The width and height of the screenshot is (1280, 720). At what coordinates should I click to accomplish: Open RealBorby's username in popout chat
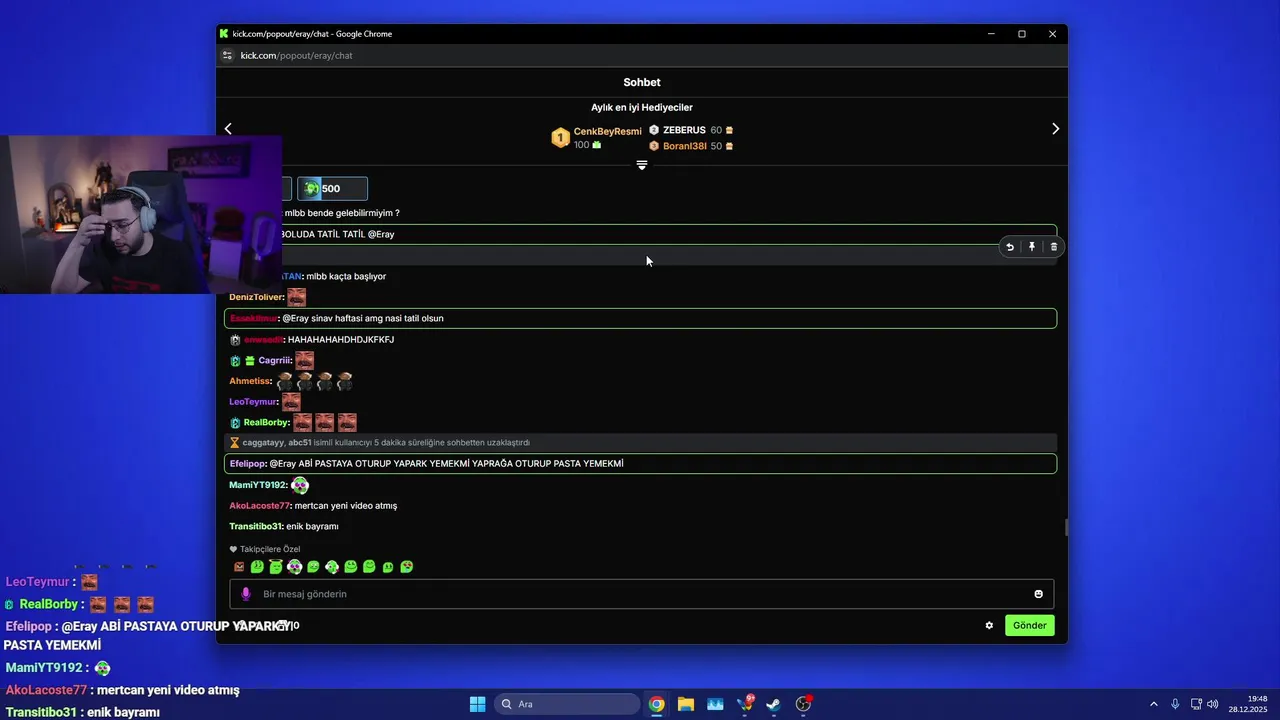coord(266,423)
